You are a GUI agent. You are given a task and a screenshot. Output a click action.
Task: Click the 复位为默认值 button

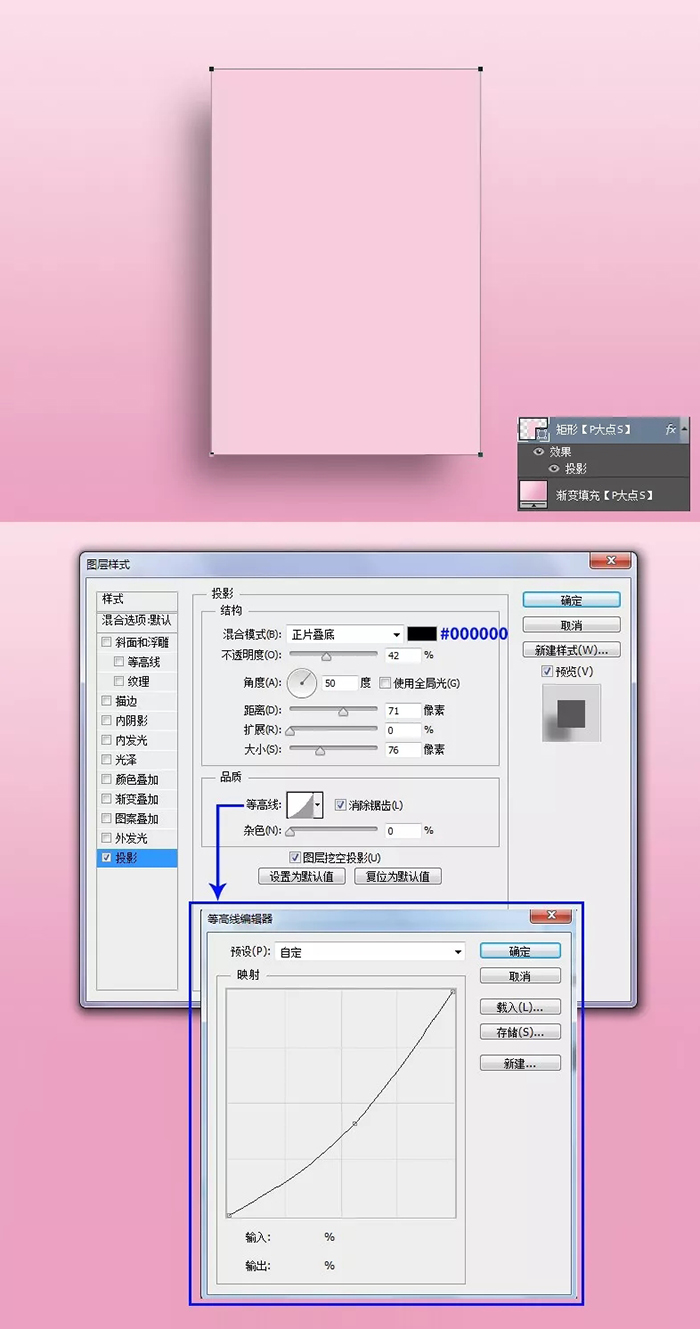tap(397, 876)
